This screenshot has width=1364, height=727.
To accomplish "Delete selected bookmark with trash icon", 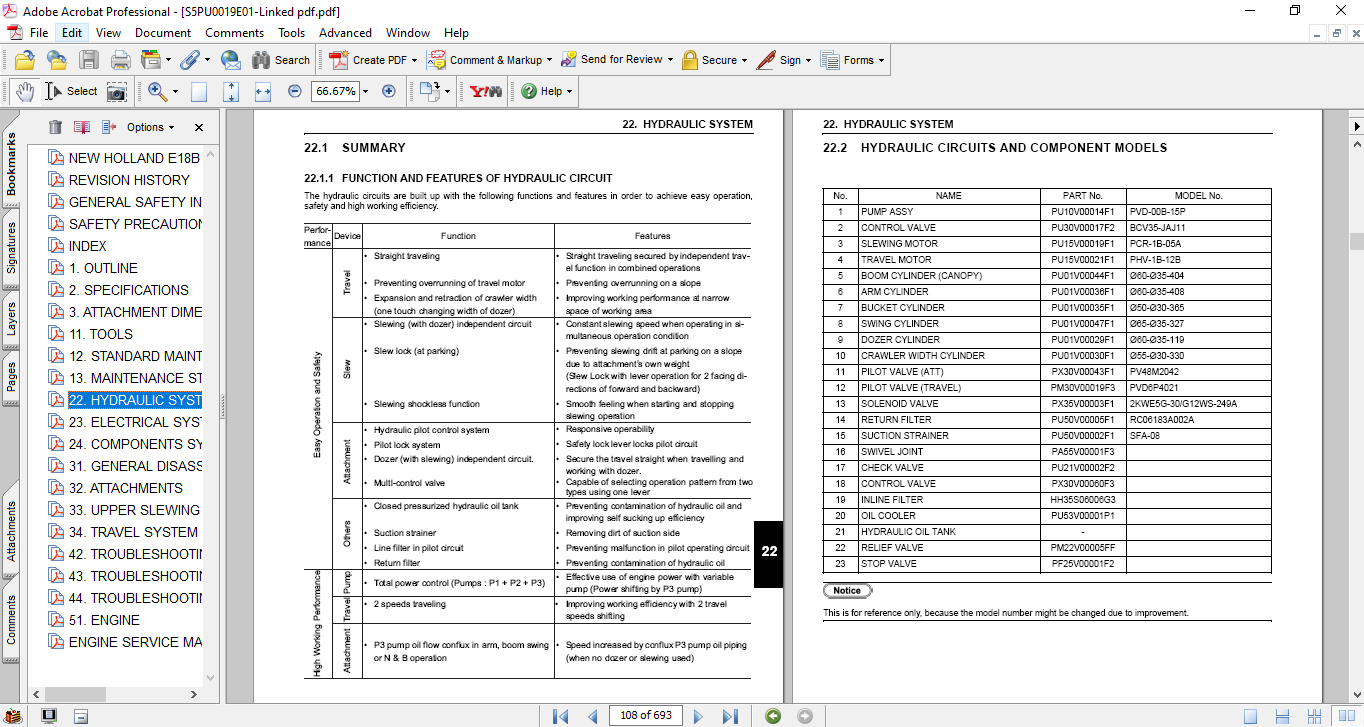I will tap(55, 127).
